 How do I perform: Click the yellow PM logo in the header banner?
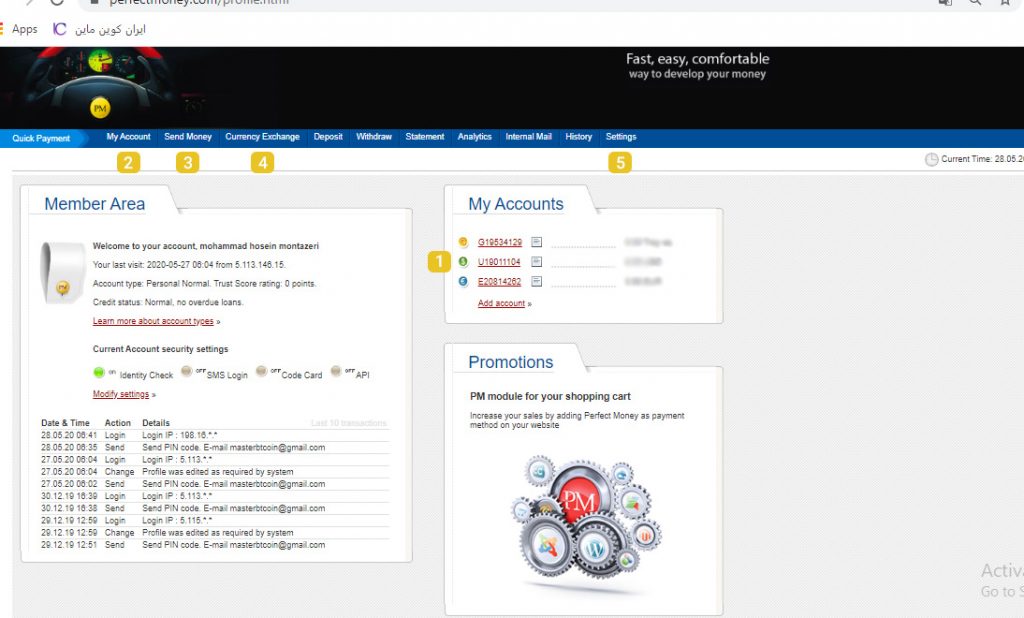click(x=100, y=108)
